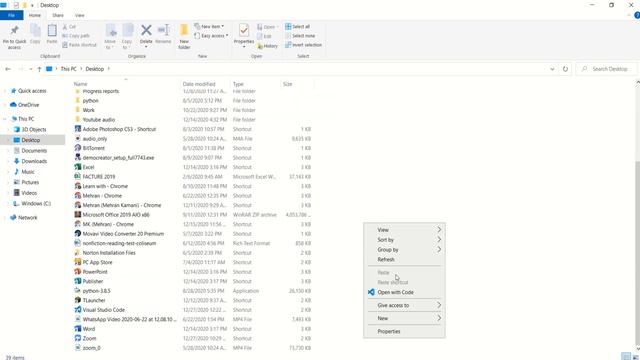Switch to the Share tab
Image resolution: width=640 pixels, height=360 pixels.
click(58, 15)
